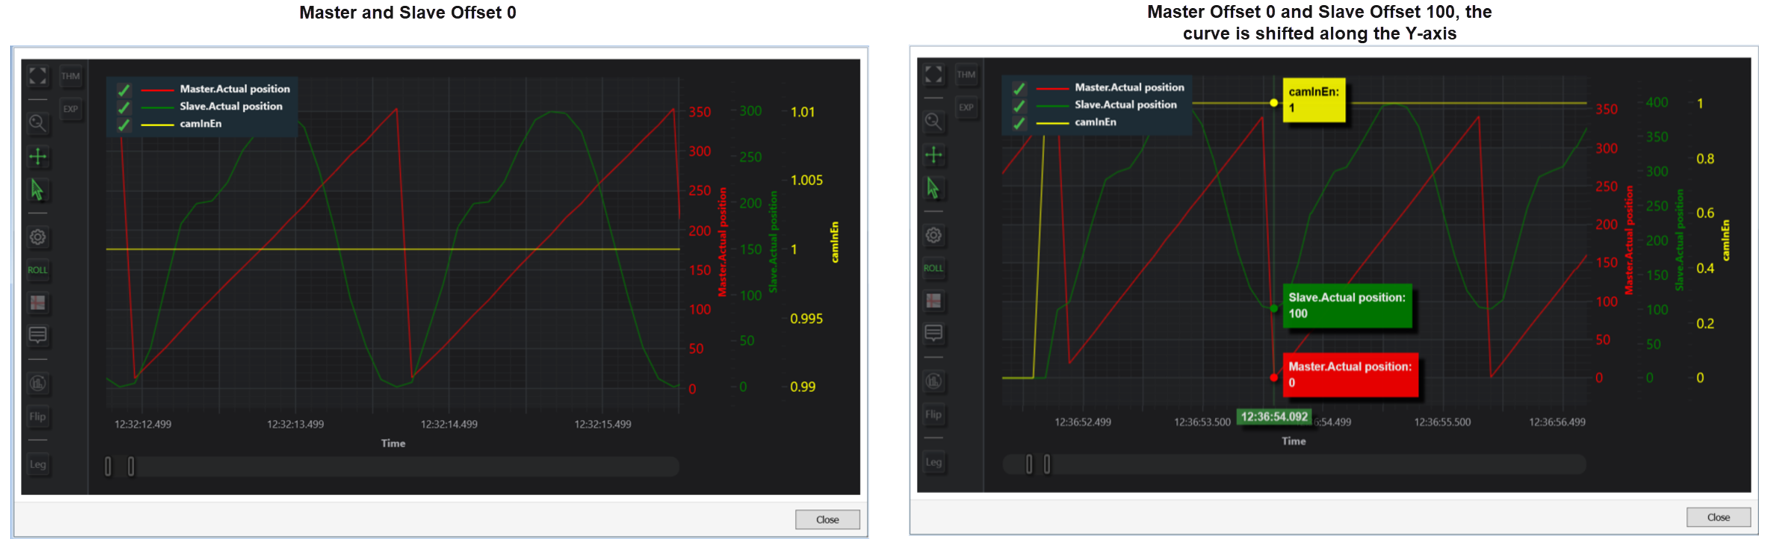Close the left chart window
1765x542 pixels.
[x=827, y=519]
